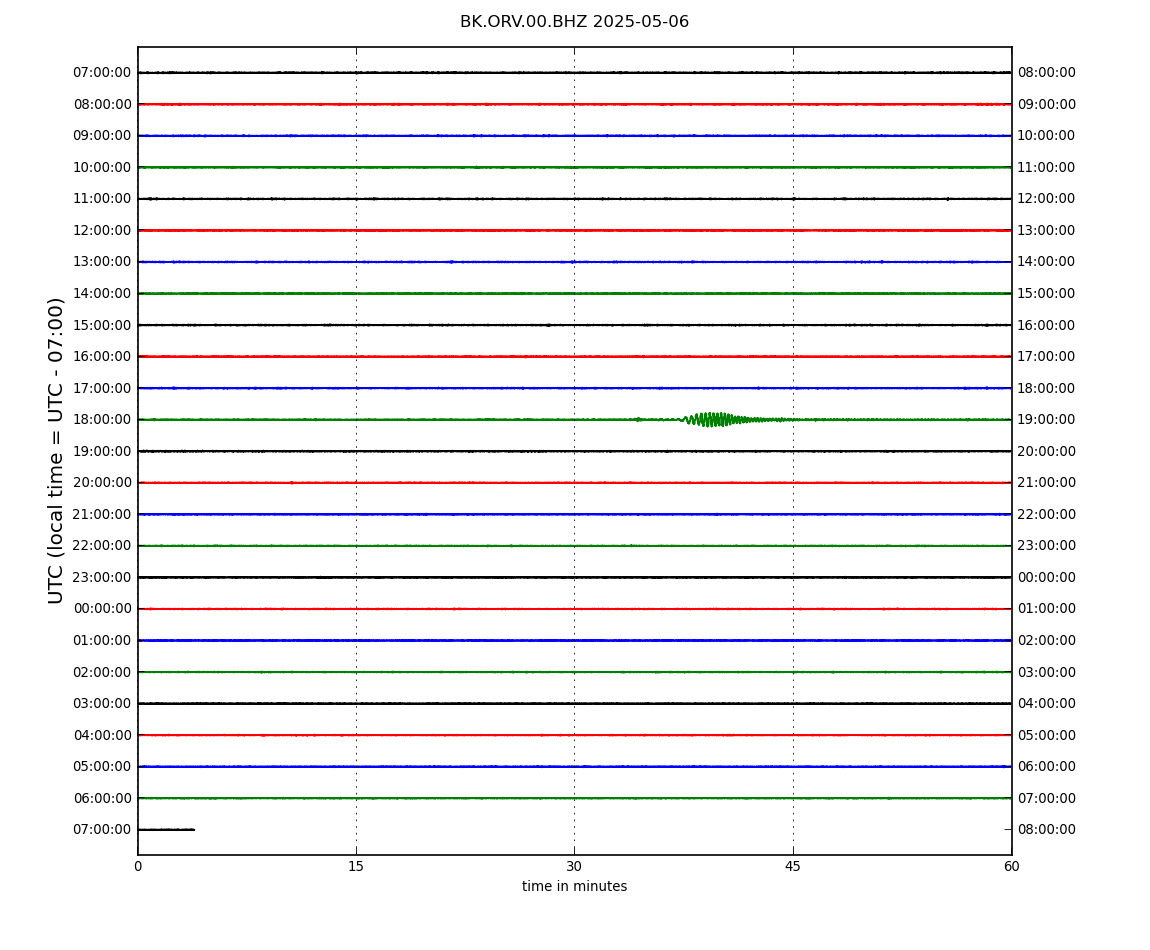The height and width of the screenshot is (950, 1150).
Task: Click the x-axis tick label 45
Action: point(793,866)
